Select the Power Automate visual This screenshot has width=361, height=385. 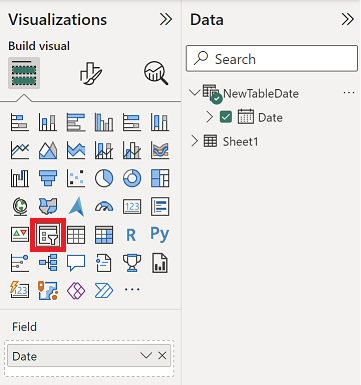click(104, 290)
